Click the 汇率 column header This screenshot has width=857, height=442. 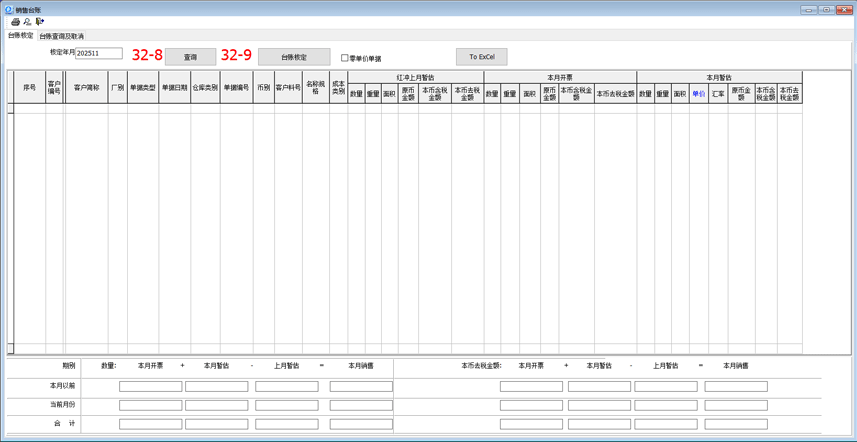coord(718,94)
